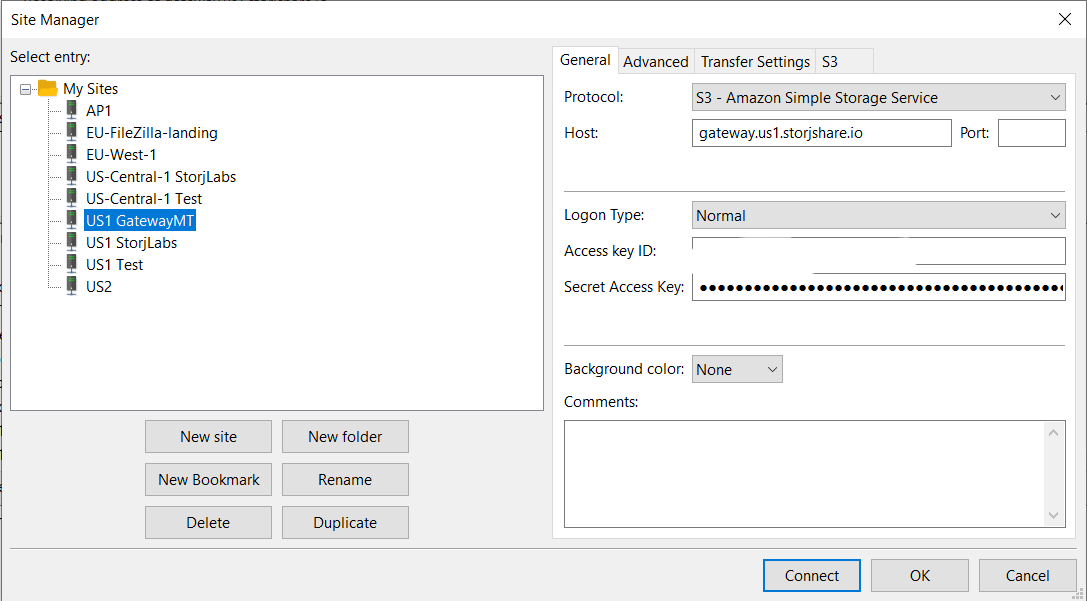Confirm with the OK button
This screenshot has width=1087, height=601.
920,575
